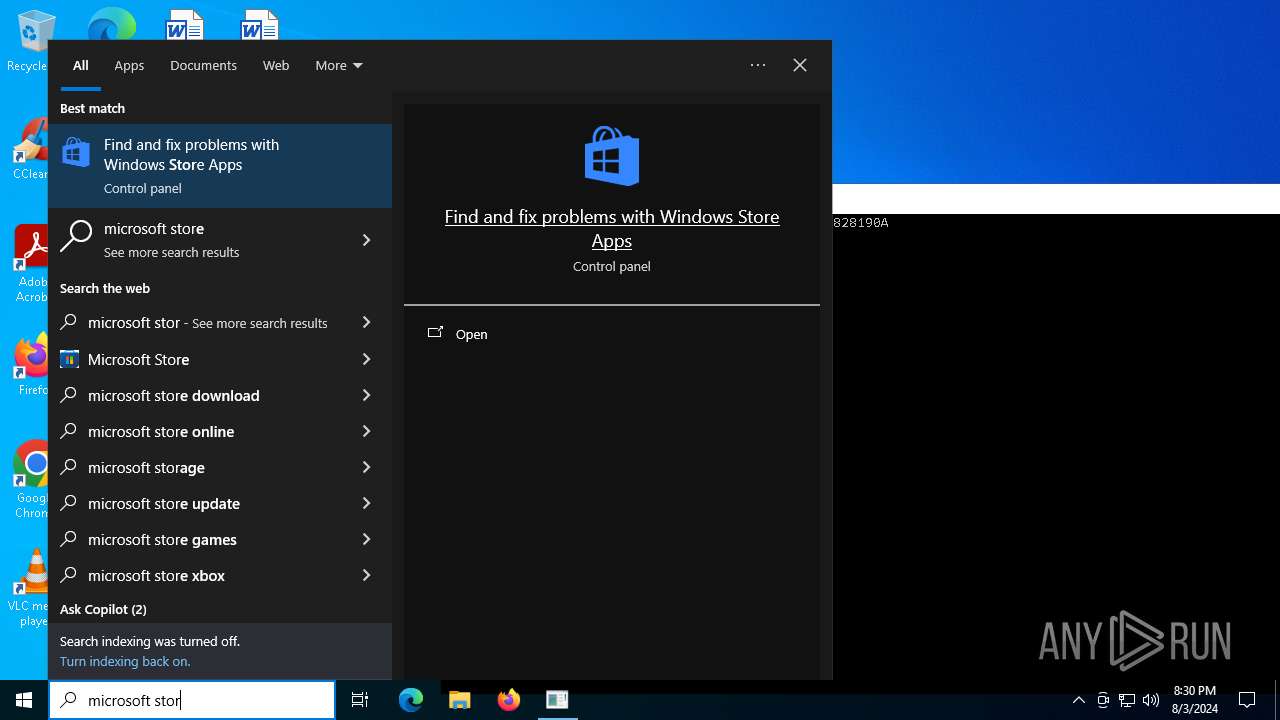1280x720 pixels.
Task: Launch Firefox from the taskbar
Action: coord(509,700)
